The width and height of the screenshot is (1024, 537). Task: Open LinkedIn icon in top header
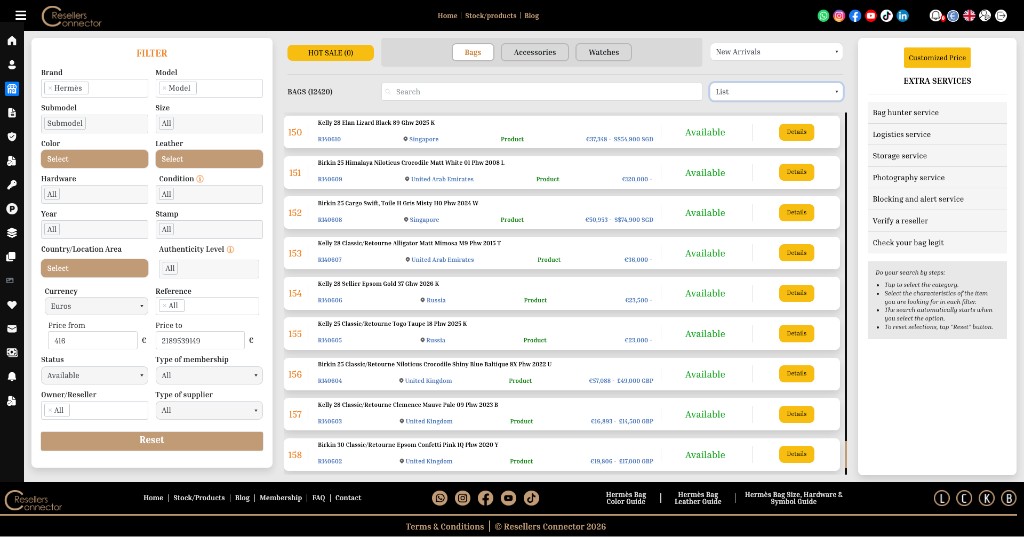pos(903,16)
